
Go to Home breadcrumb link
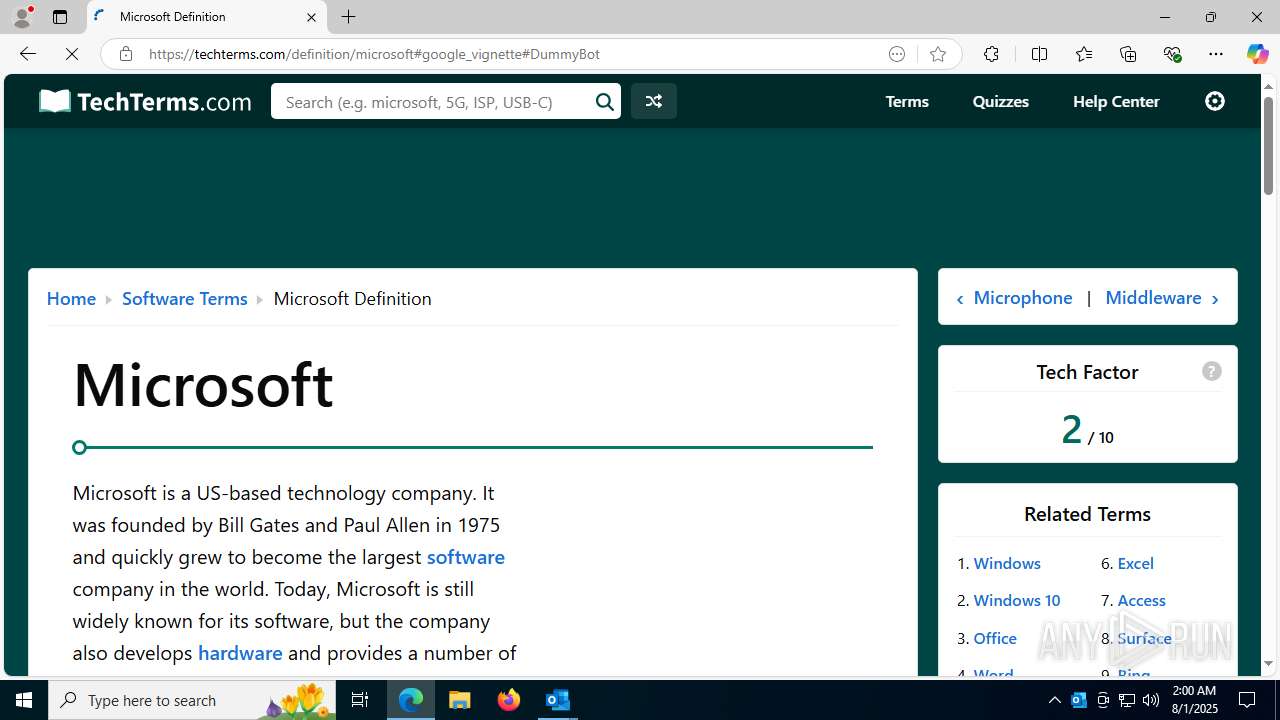point(71,298)
